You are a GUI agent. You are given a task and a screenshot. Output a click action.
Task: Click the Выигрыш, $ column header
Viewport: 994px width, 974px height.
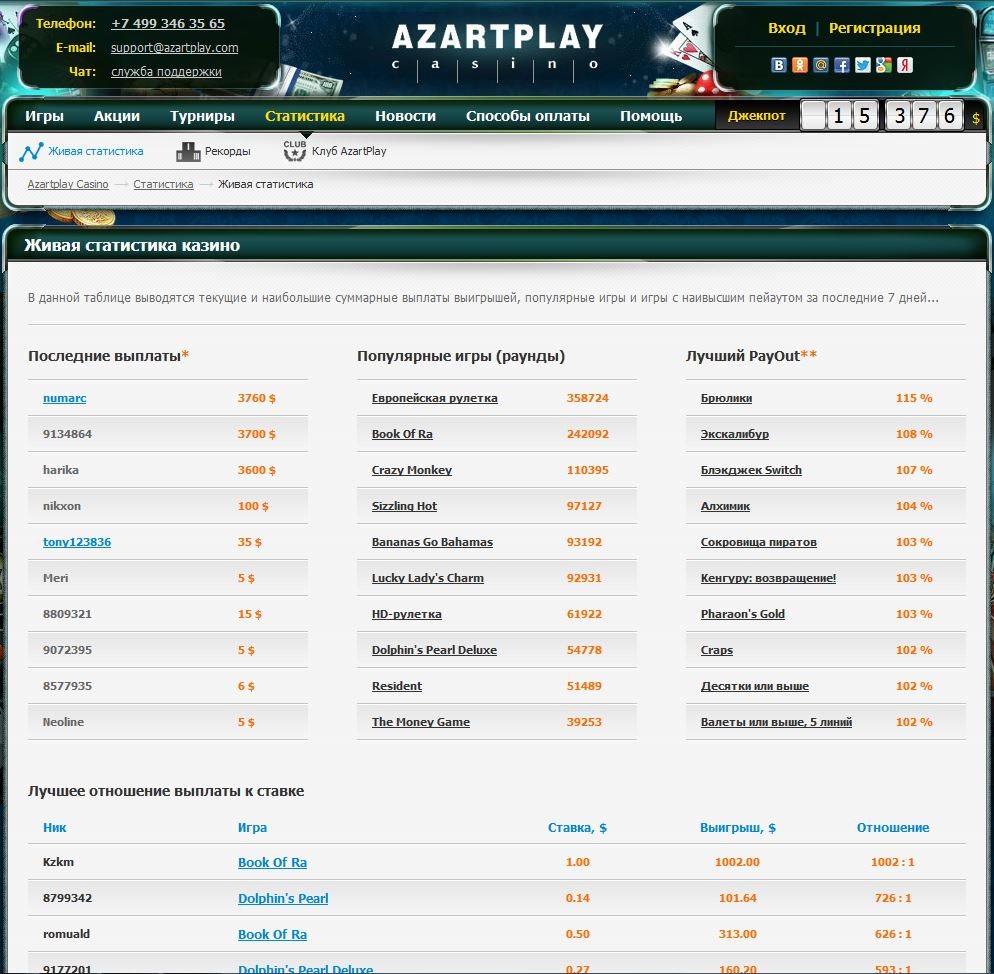tap(737, 828)
